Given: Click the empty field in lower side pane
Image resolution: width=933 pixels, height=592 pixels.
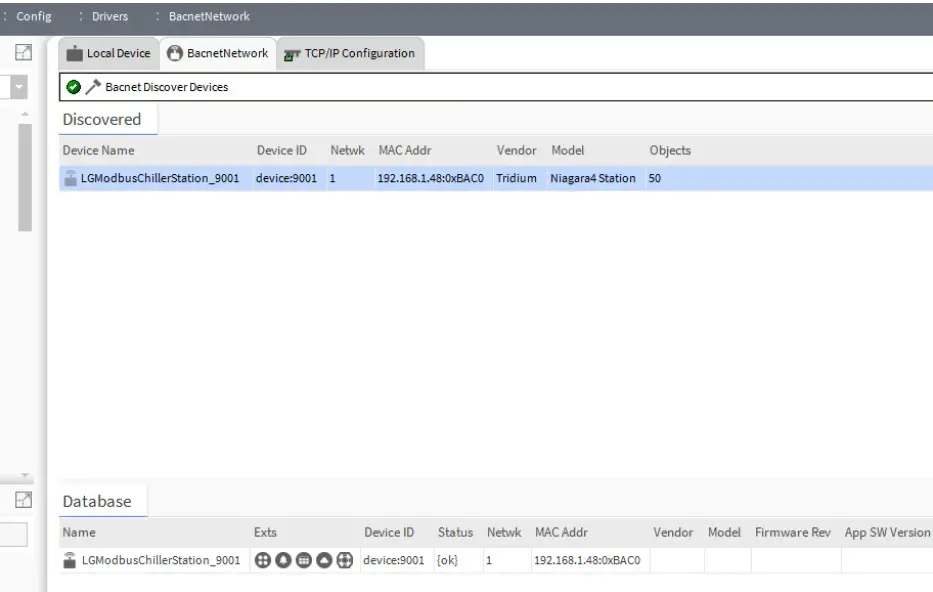Looking at the screenshot, I should tap(13, 534).
